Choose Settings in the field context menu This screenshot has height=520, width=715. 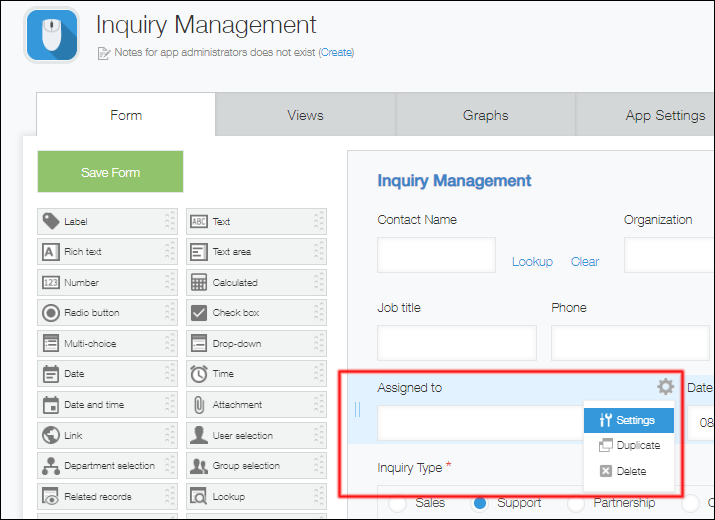click(x=628, y=420)
